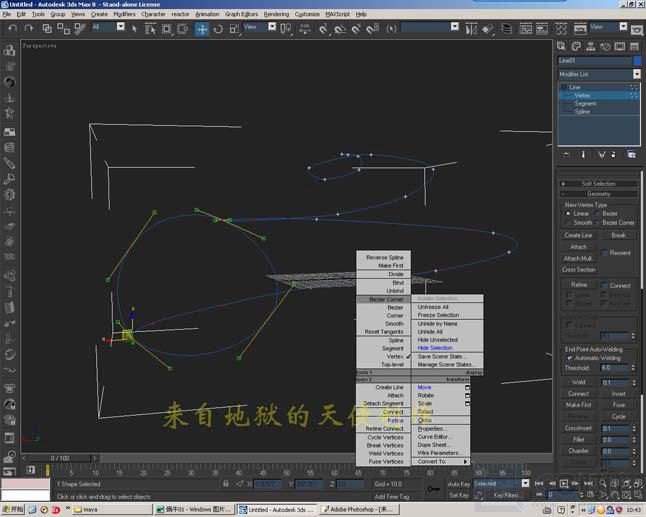
Task: Click the Fuse button in panel
Action: pyautogui.click(x=618, y=405)
